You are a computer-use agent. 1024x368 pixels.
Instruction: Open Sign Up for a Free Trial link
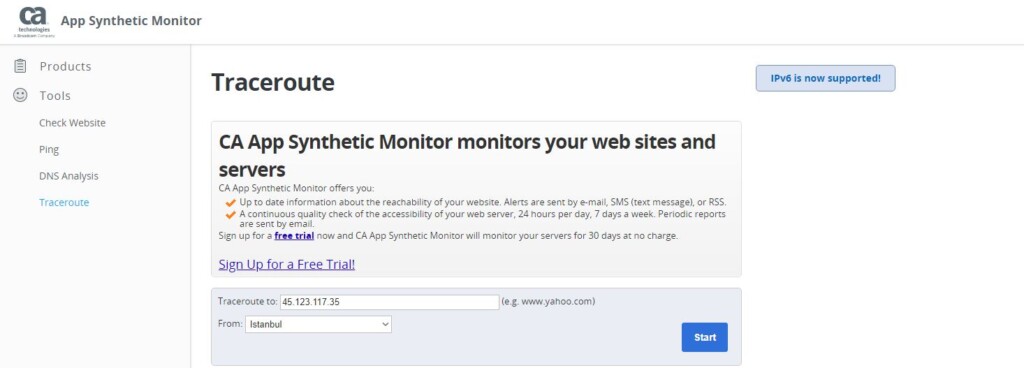287,264
